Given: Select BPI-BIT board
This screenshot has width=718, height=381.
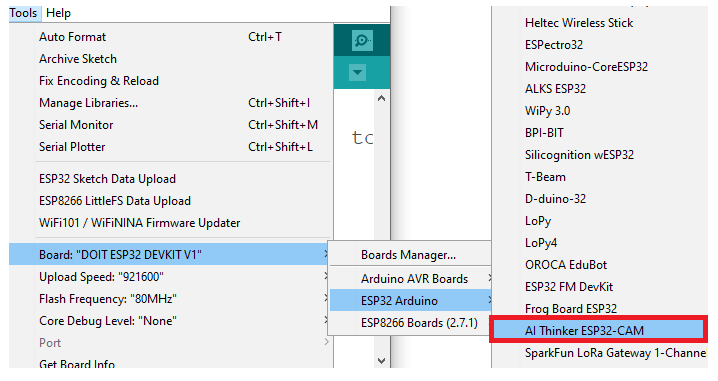Looking at the screenshot, I should coord(600,132).
